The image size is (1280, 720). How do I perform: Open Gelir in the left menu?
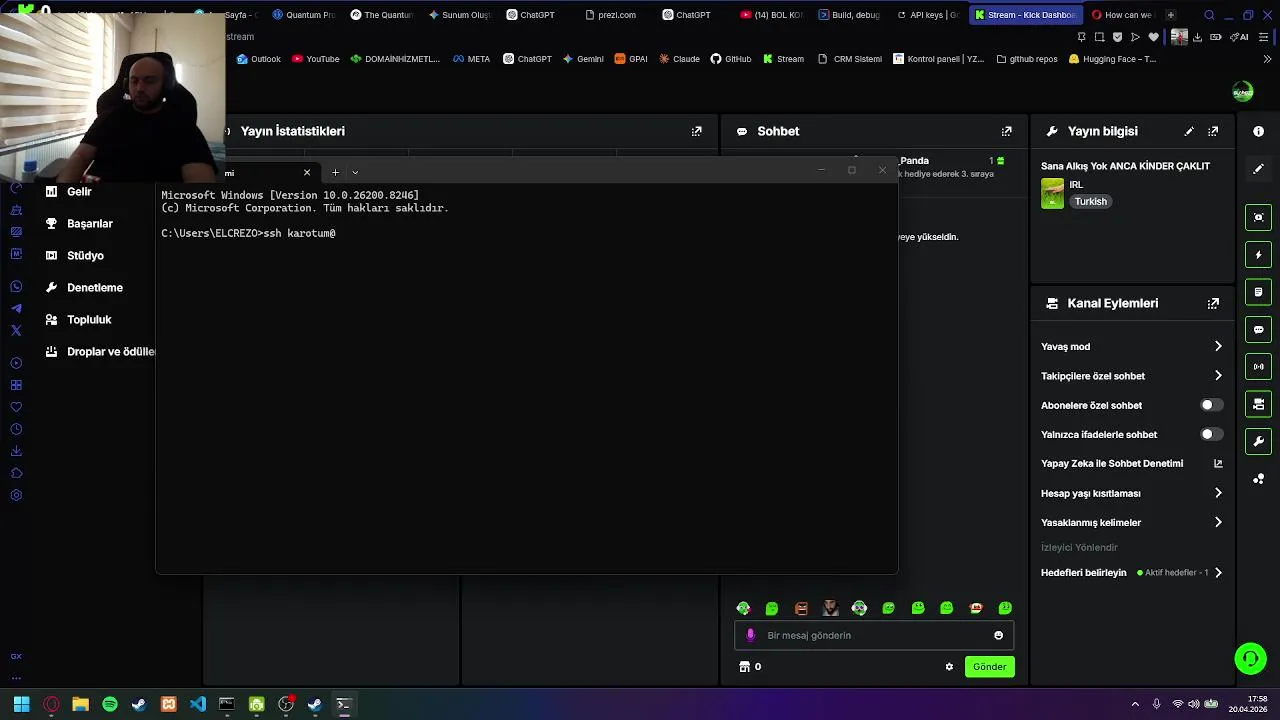(x=79, y=191)
